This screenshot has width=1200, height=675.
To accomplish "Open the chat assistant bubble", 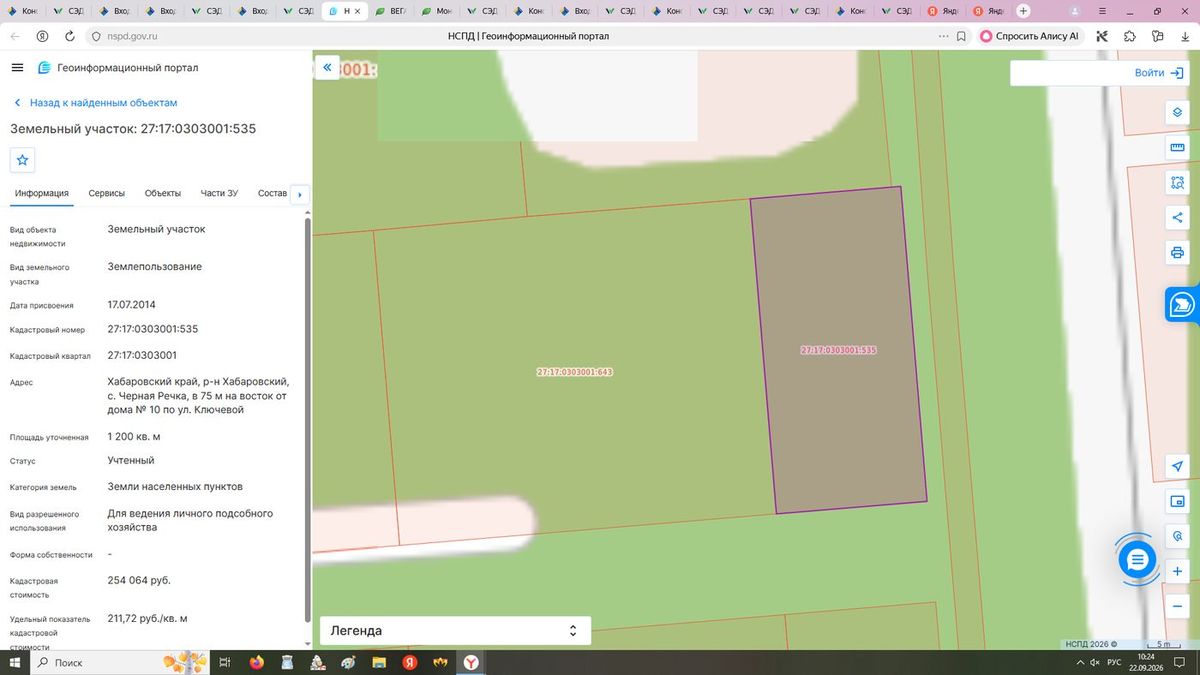I will coord(1137,559).
